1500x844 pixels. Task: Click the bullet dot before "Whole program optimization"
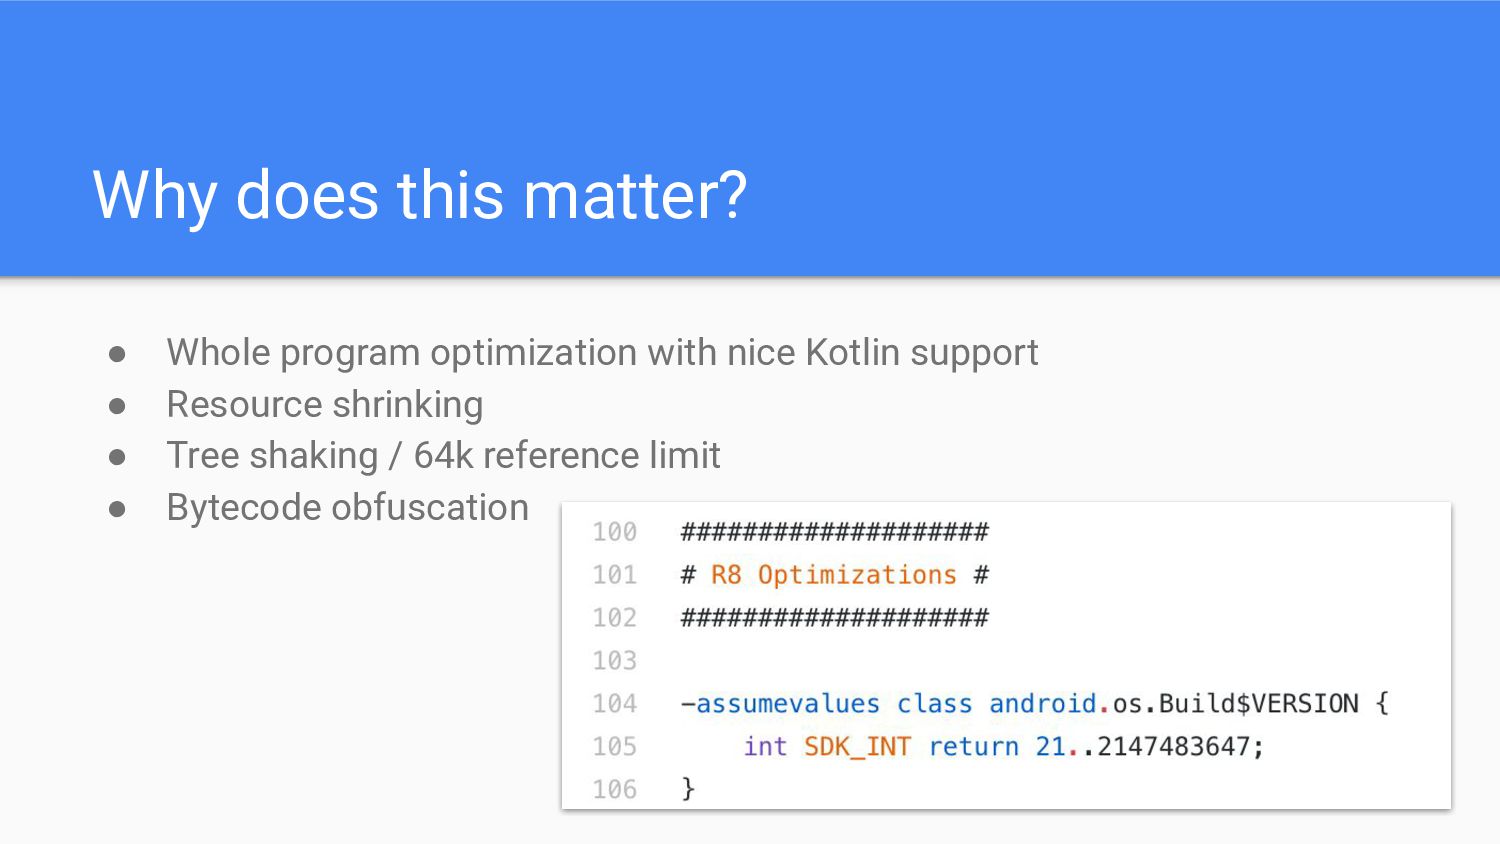[x=117, y=354]
